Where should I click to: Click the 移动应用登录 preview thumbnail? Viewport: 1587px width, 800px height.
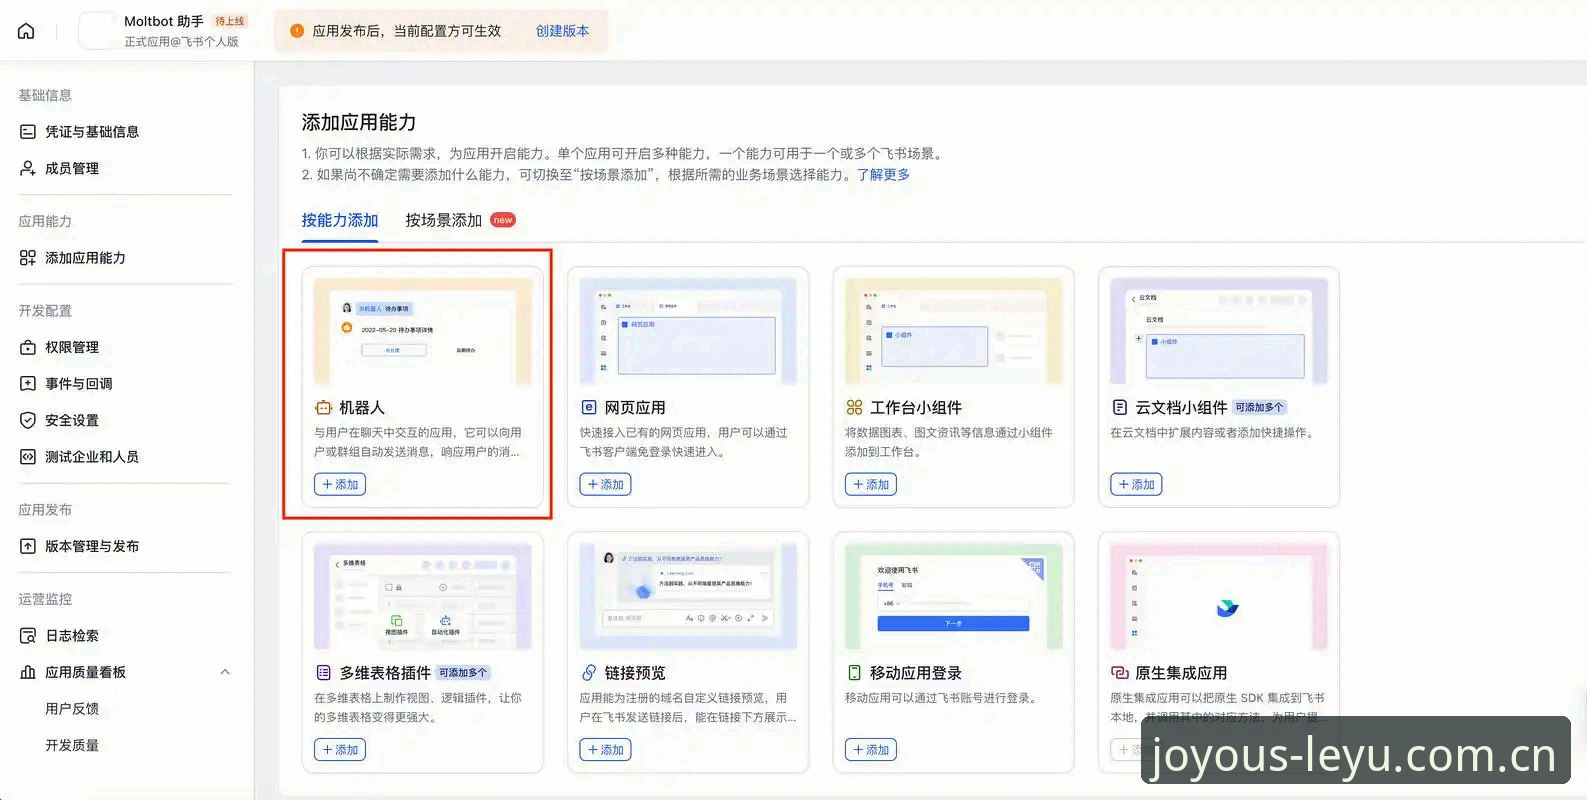pos(954,596)
